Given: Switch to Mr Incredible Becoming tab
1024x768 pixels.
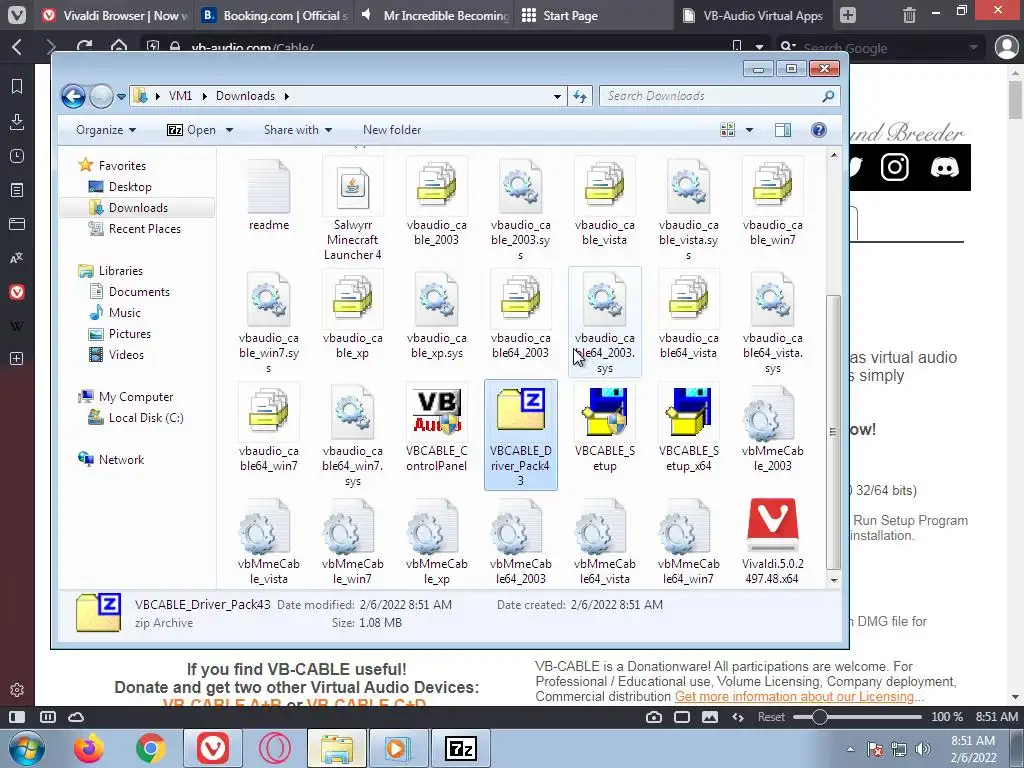Looking at the screenshot, I should [436, 15].
